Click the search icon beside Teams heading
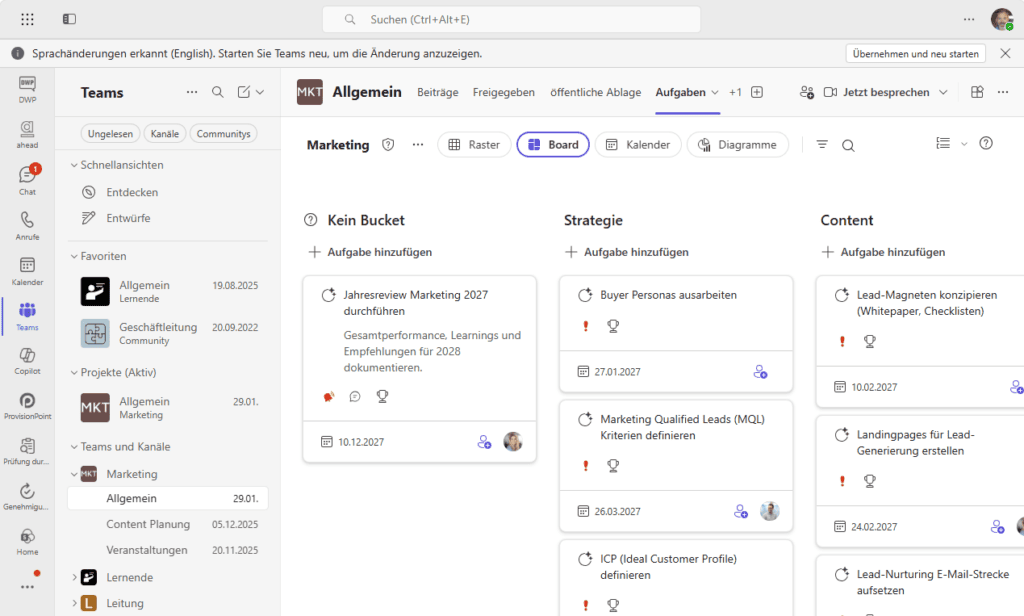The height and width of the screenshot is (616, 1024). (x=217, y=92)
